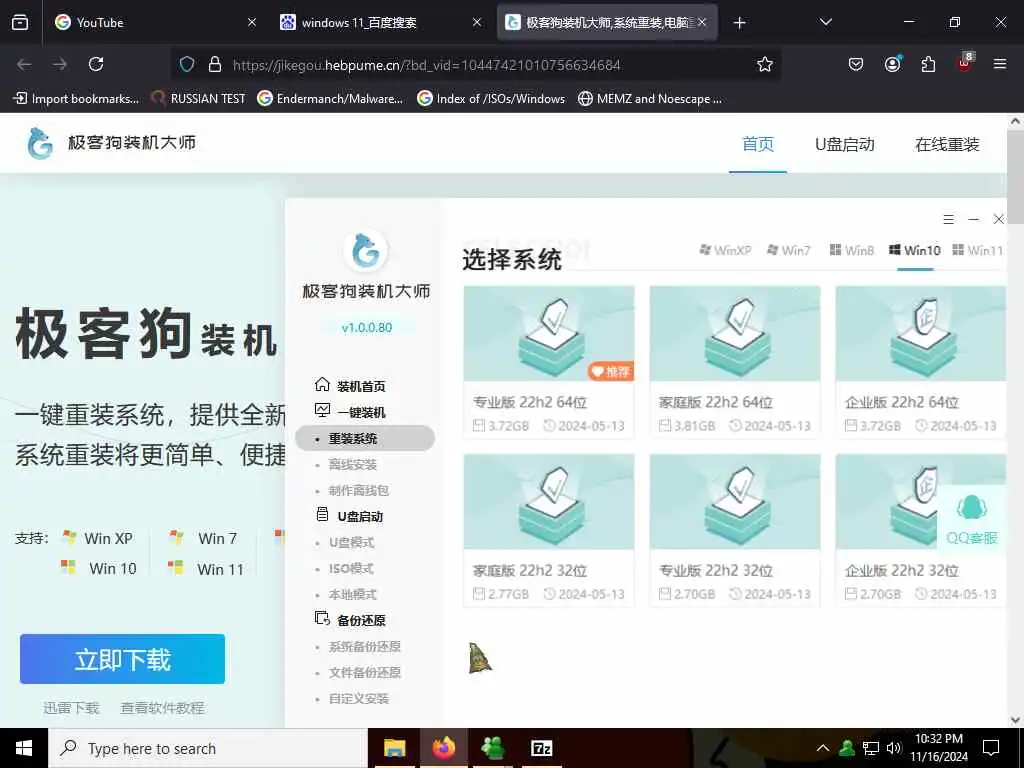The width and height of the screenshot is (1024, 768).
Task: Choose the 家庭版 22h2 64位 system card
Action: (x=735, y=362)
